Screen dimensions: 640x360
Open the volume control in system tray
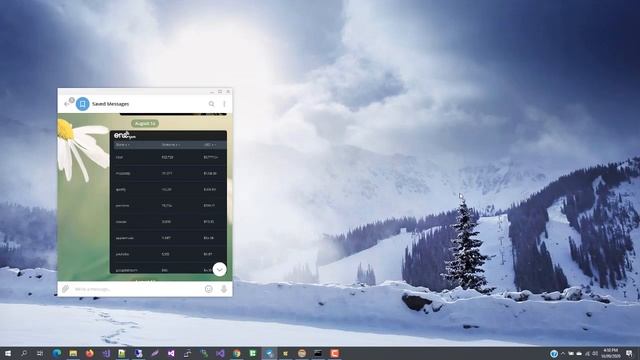tap(595, 353)
